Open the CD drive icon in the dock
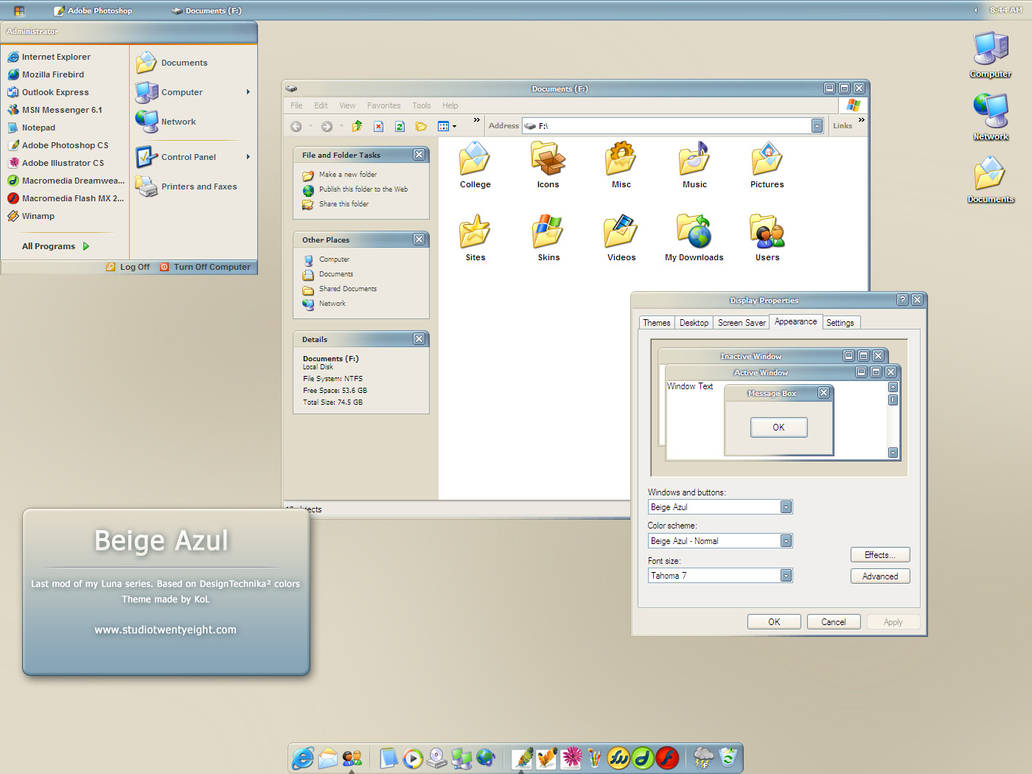This screenshot has width=1032, height=774. tap(437, 758)
